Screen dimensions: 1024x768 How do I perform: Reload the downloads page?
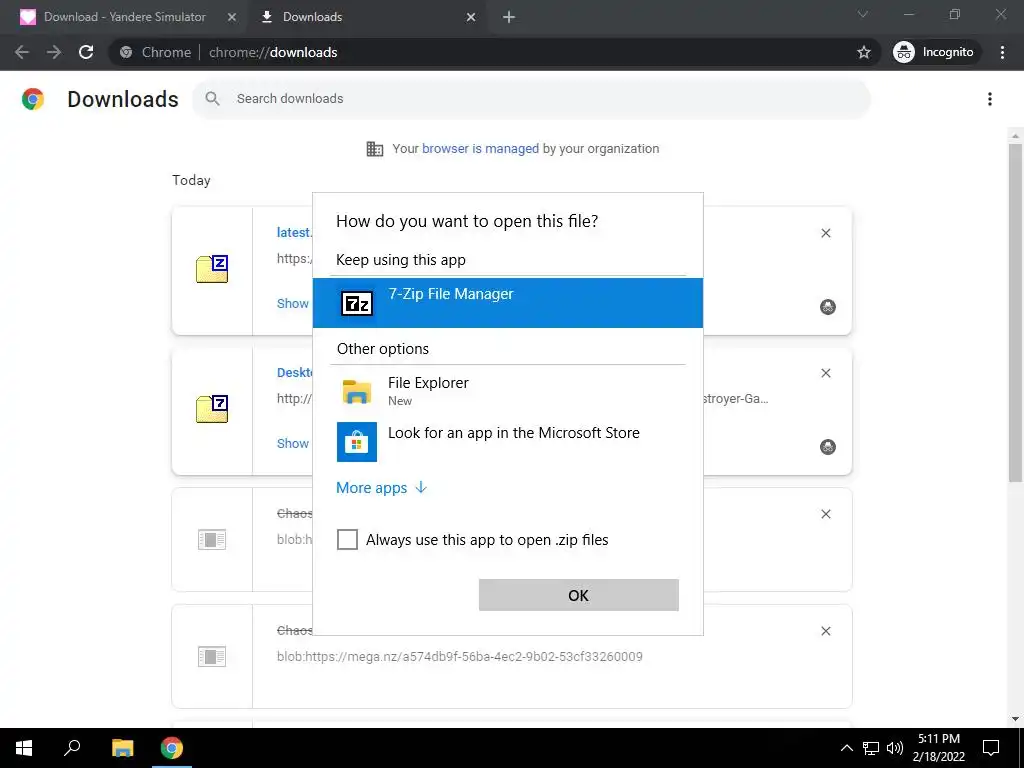[x=86, y=52]
